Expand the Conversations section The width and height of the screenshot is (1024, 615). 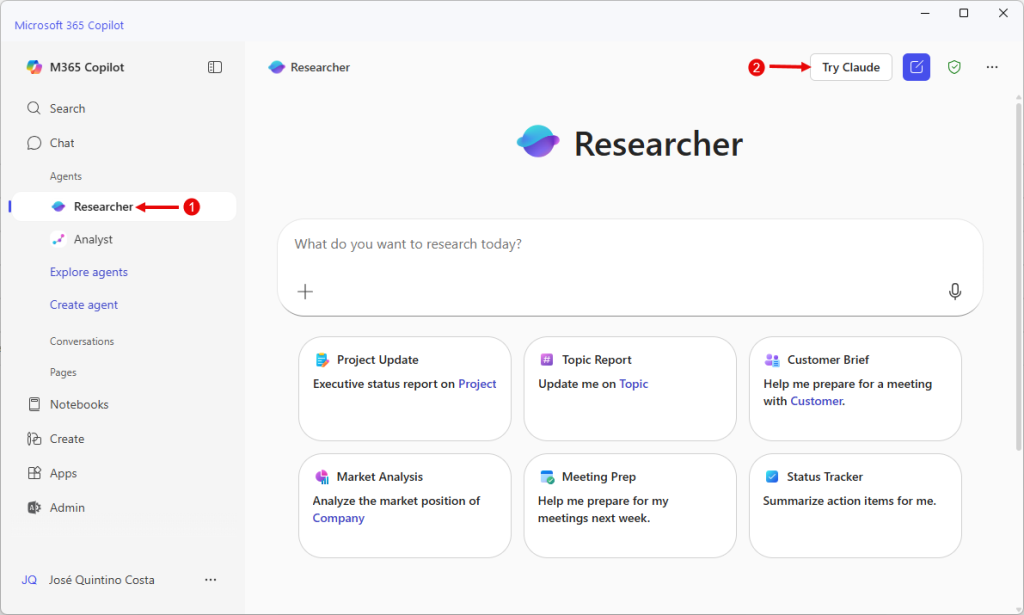click(x=82, y=341)
